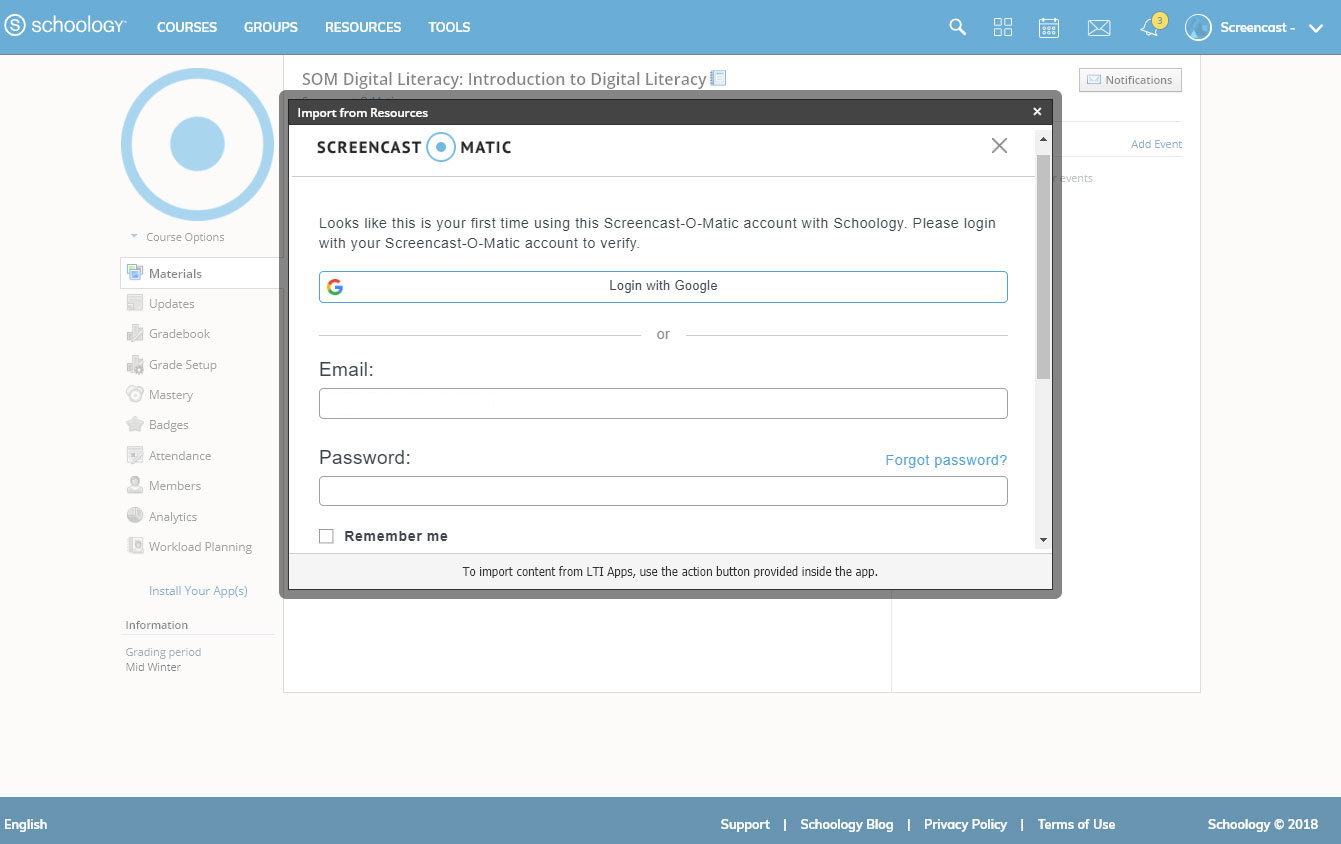
Task: Expand Course Options dropdown
Action: [177, 237]
